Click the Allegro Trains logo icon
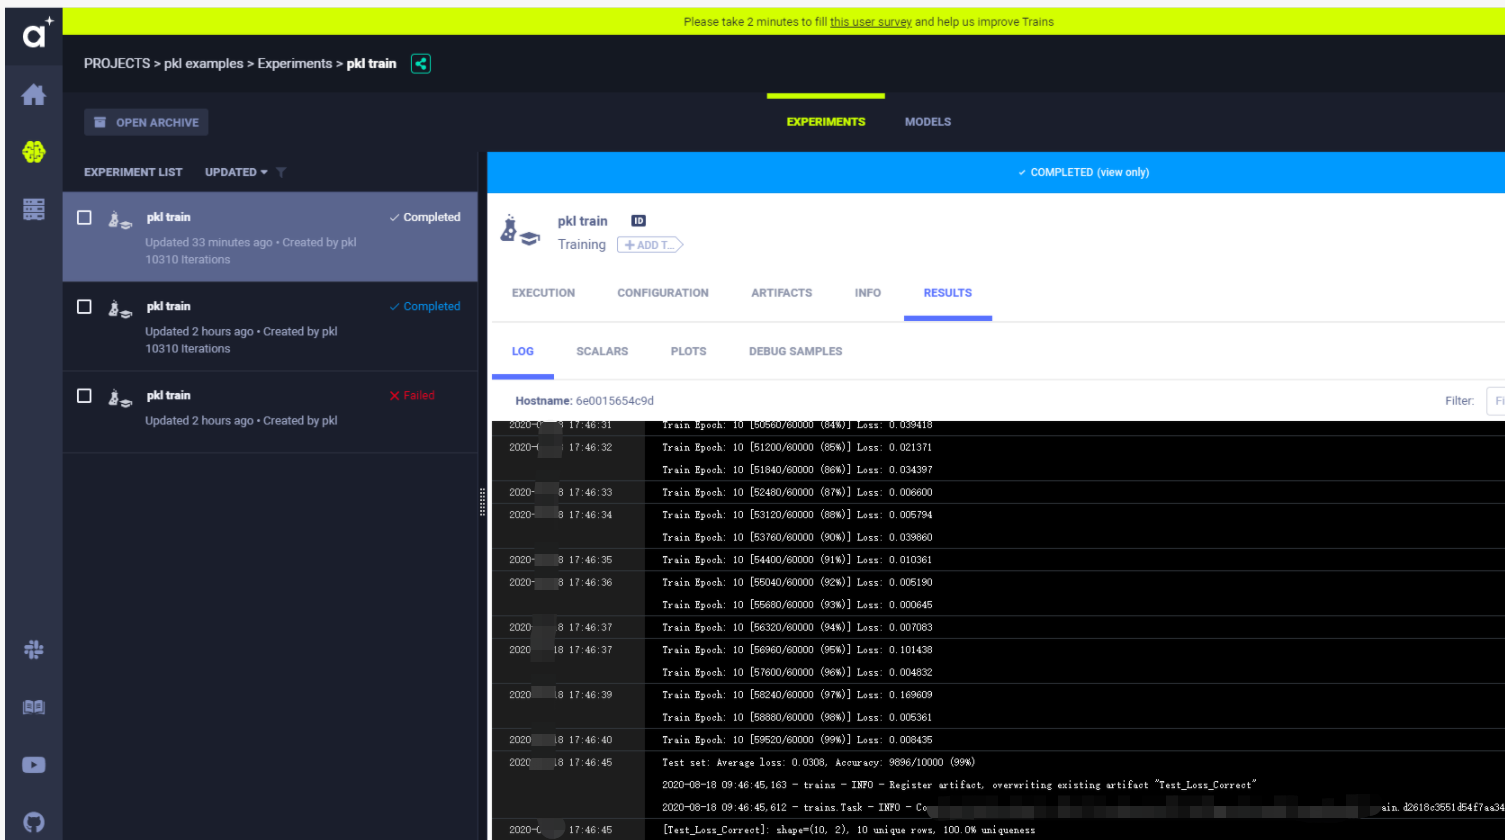Screen dimensions: 1505x840 pyautogui.click(x=37, y=33)
